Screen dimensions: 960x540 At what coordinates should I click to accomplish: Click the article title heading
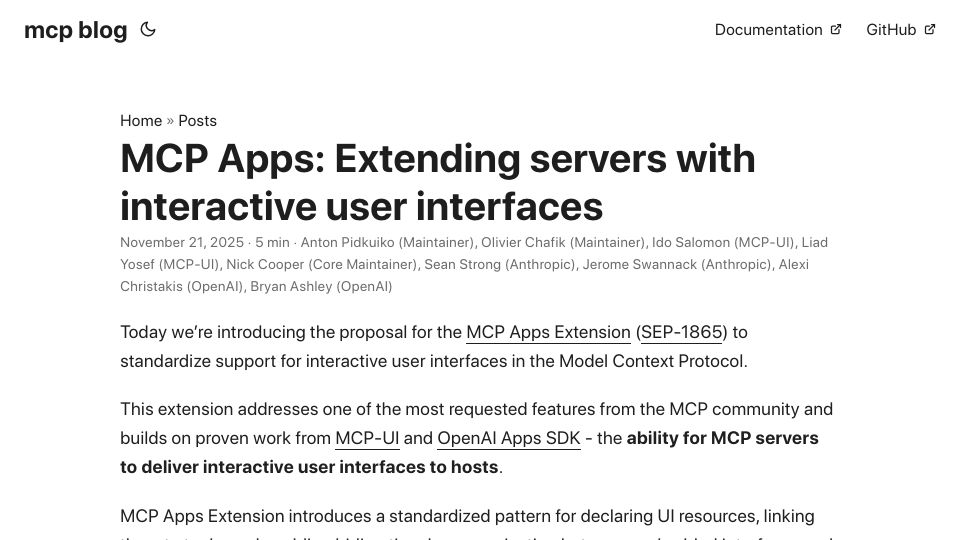click(x=438, y=182)
